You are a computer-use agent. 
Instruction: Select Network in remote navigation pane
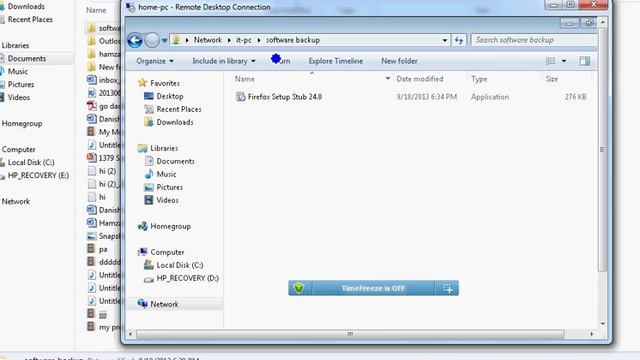[x=164, y=304]
